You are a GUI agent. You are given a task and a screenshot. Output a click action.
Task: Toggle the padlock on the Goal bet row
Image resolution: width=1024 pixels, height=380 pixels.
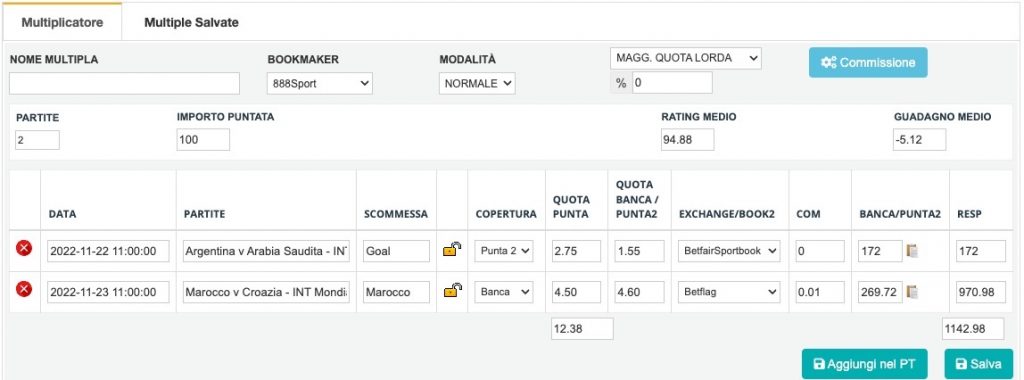pyautogui.click(x=452, y=249)
